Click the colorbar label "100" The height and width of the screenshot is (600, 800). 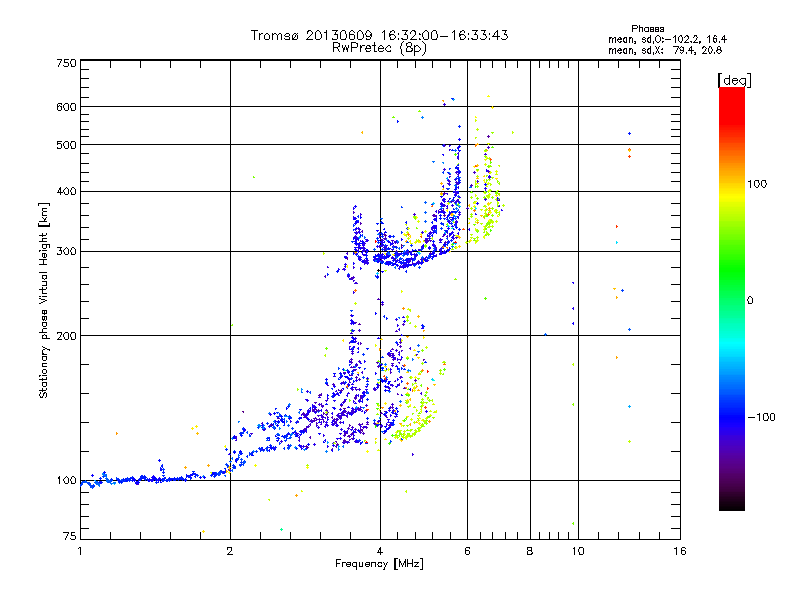[x=757, y=184]
